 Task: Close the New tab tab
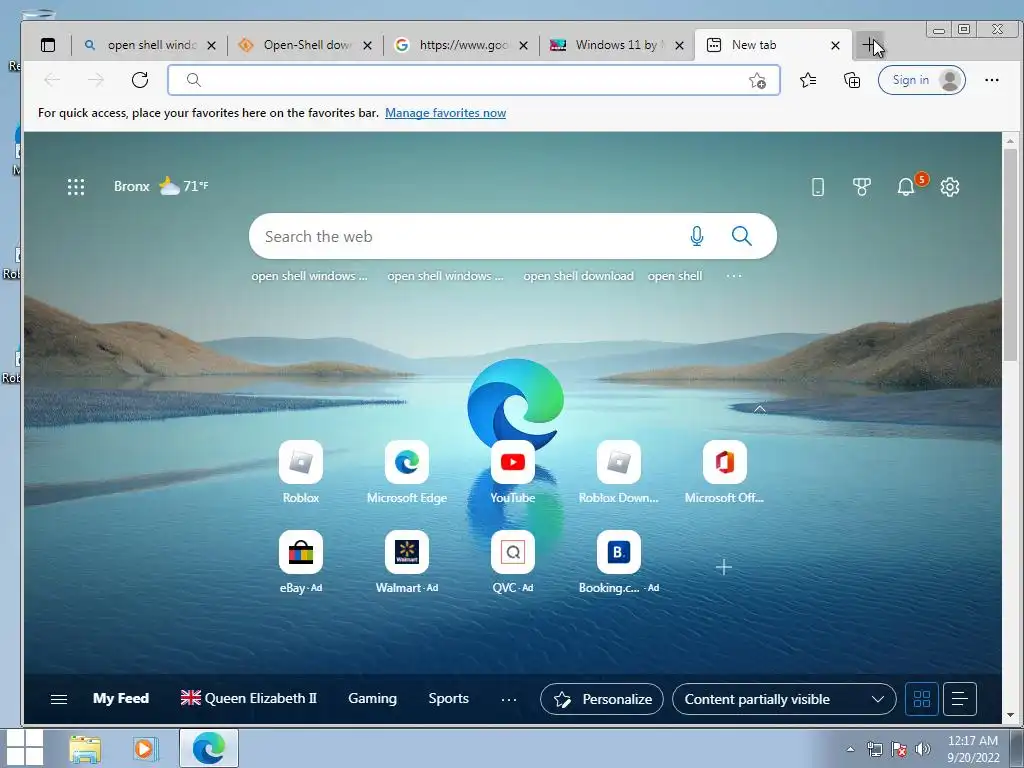[835, 45]
